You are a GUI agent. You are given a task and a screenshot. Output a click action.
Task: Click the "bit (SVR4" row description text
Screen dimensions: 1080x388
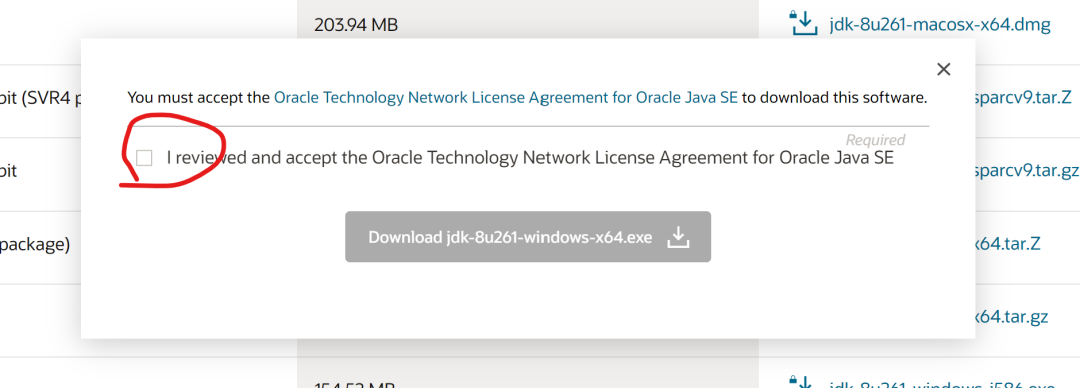[41, 99]
